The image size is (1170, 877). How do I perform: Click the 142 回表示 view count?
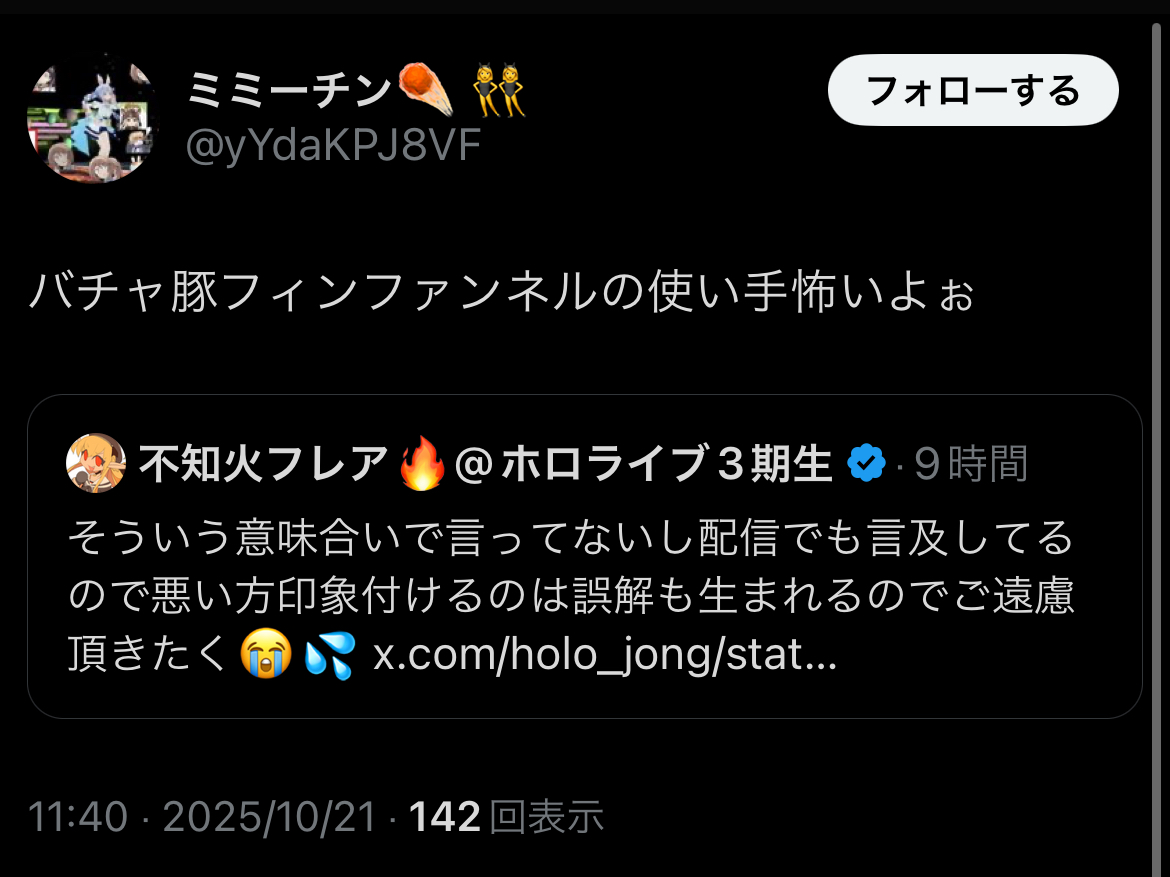click(506, 817)
